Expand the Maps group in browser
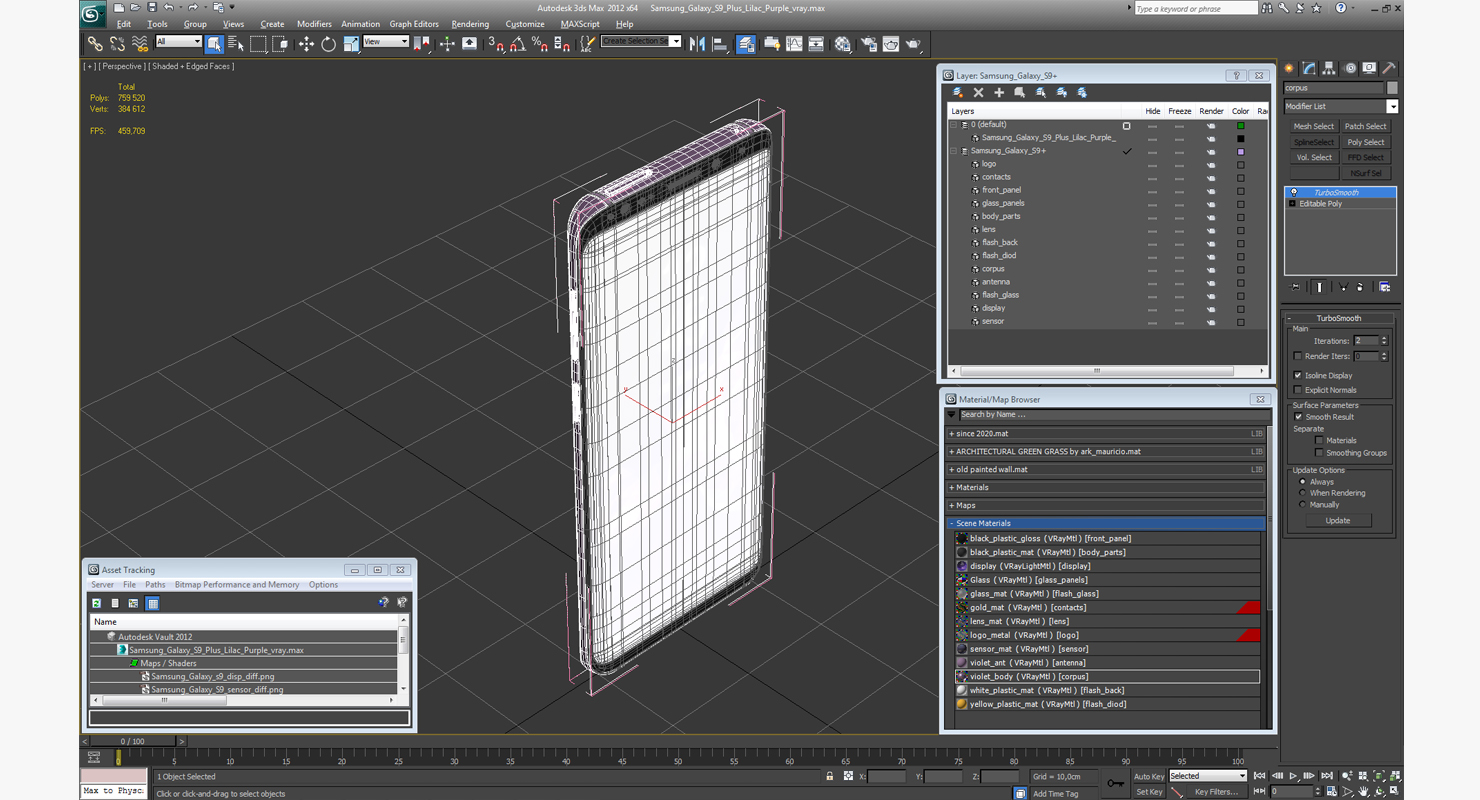This screenshot has width=1480, height=800. point(952,506)
